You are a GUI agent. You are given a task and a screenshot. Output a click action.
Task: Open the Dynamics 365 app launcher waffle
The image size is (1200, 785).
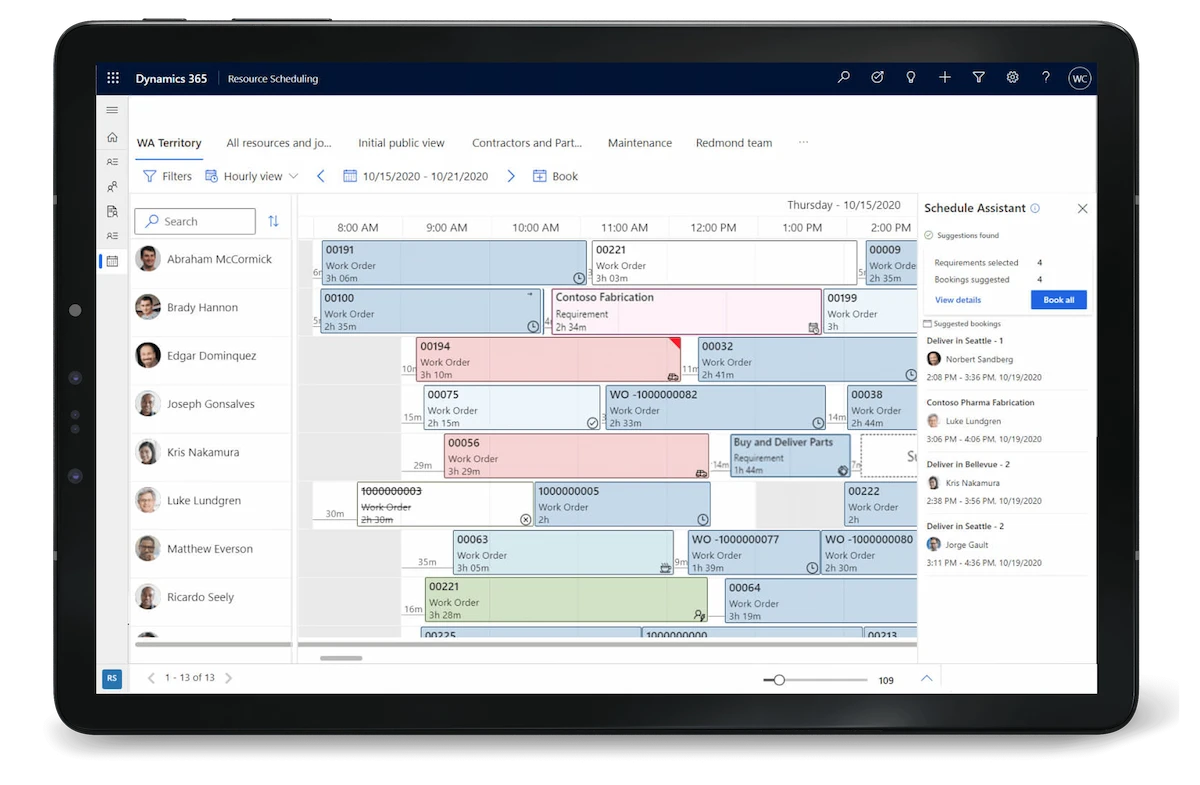point(113,78)
